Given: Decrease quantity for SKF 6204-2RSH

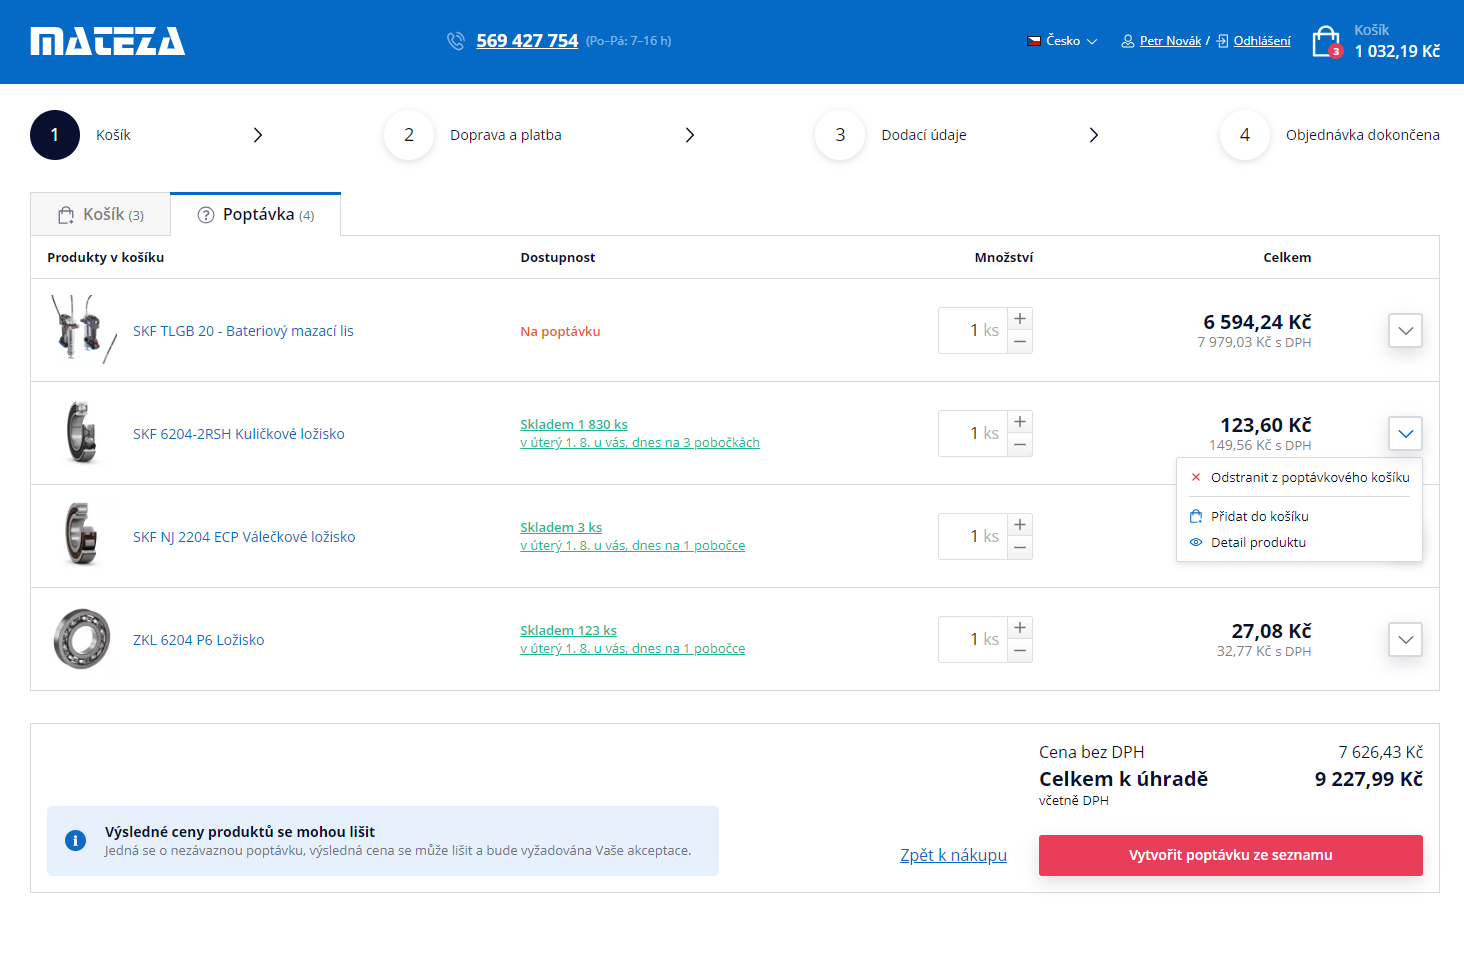Looking at the screenshot, I should pyautogui.click(x=1020, y=445).
